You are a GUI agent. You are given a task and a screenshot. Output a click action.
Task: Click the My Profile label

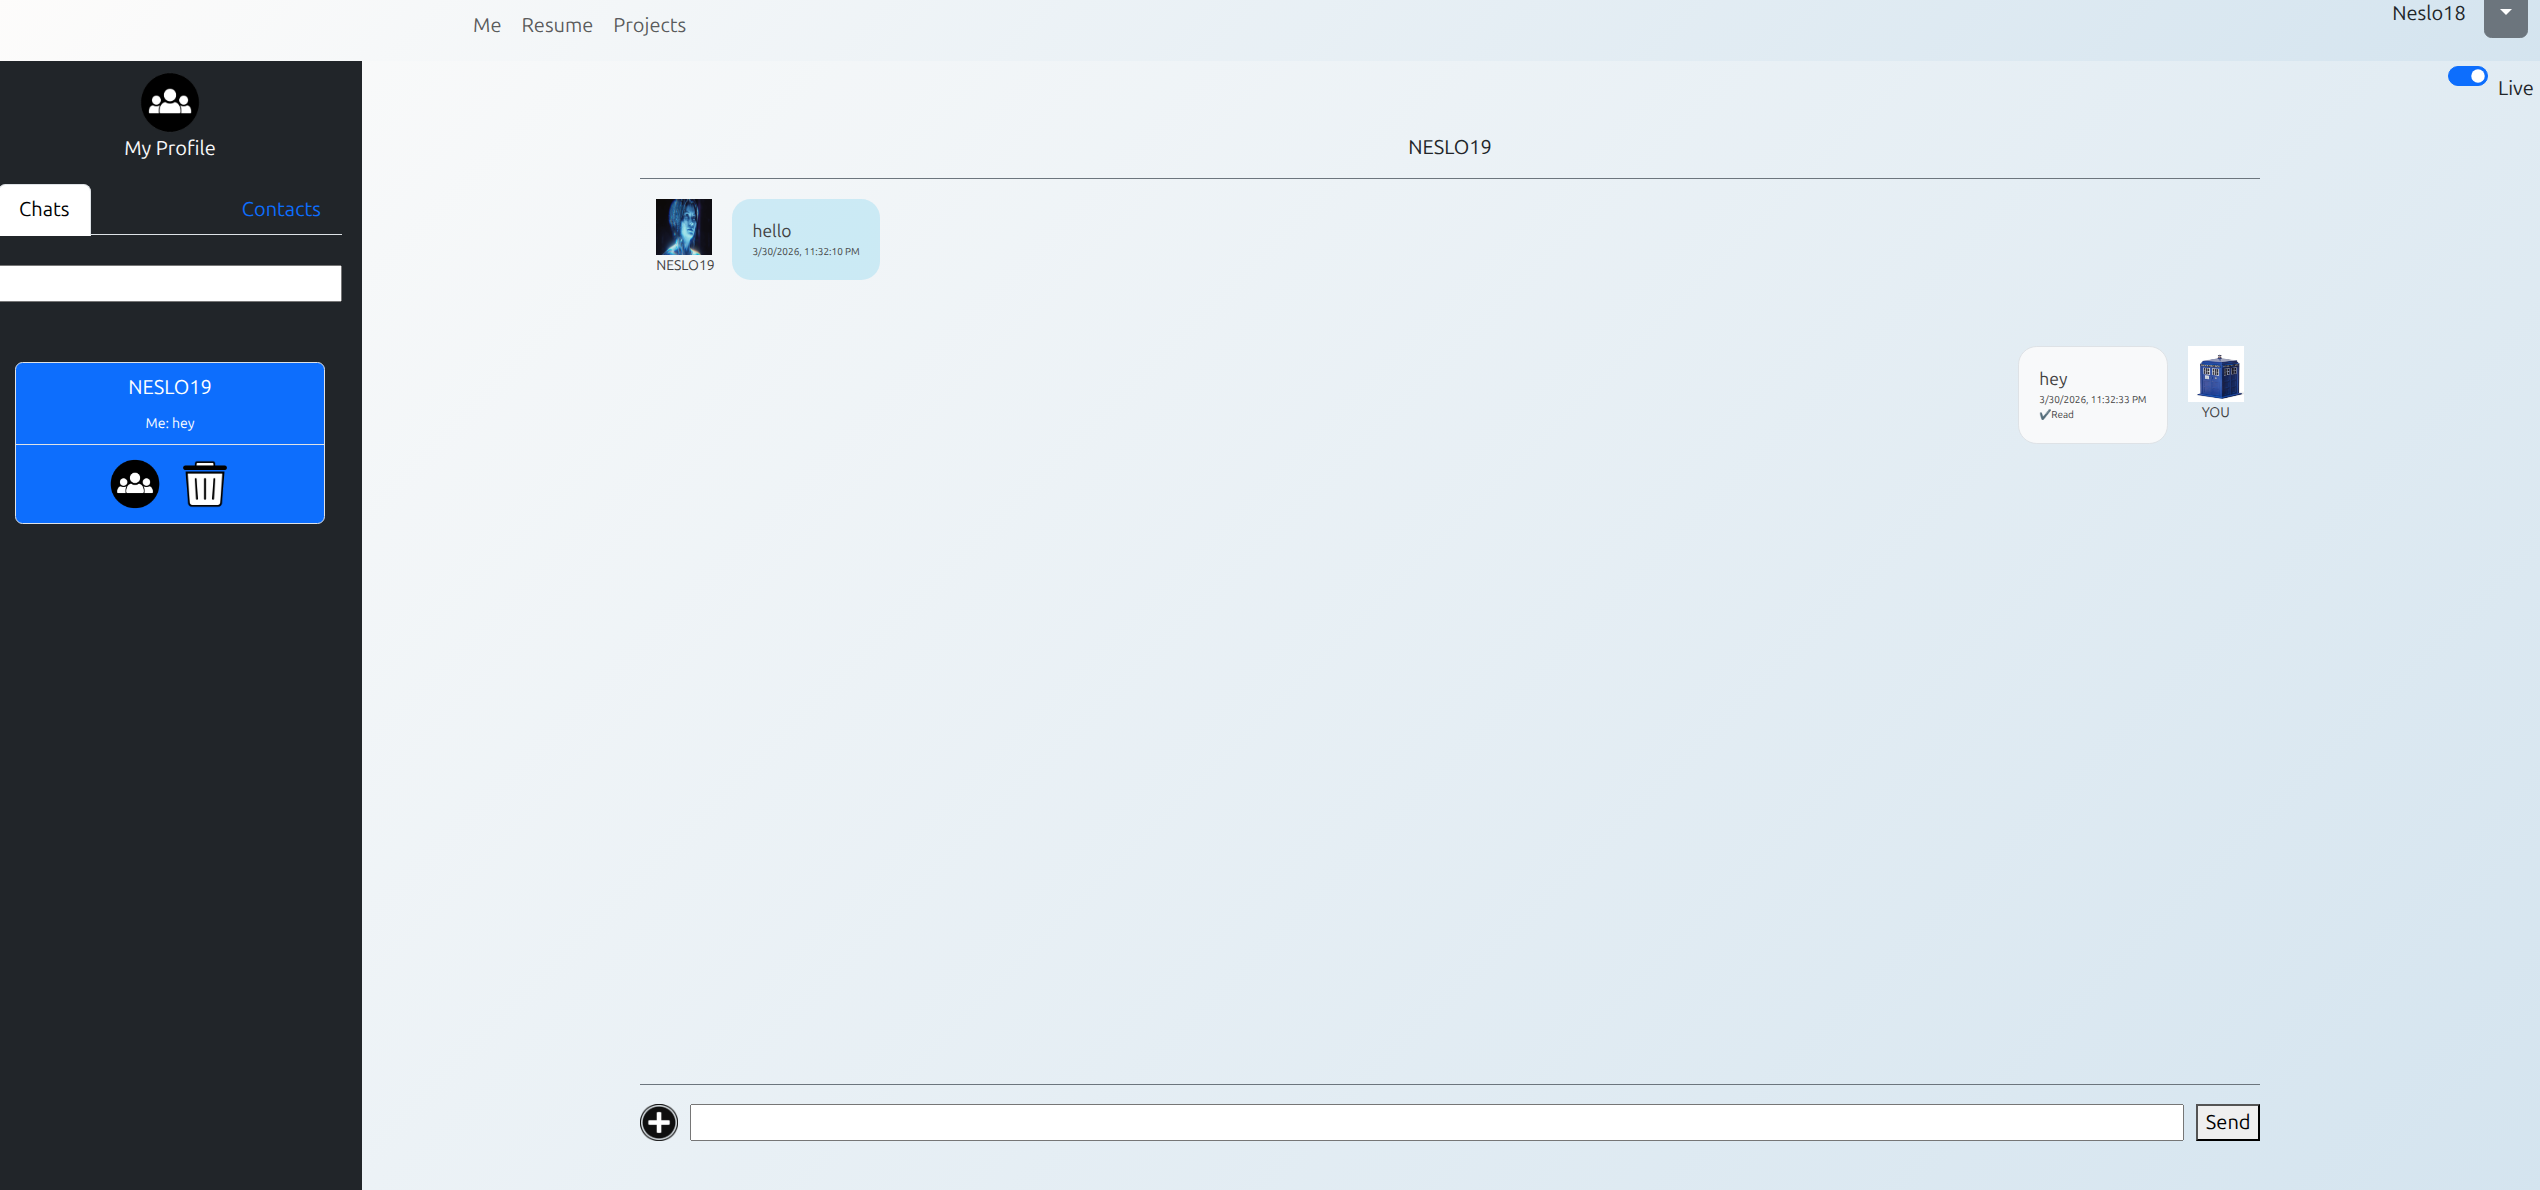(x=170, y=148)
